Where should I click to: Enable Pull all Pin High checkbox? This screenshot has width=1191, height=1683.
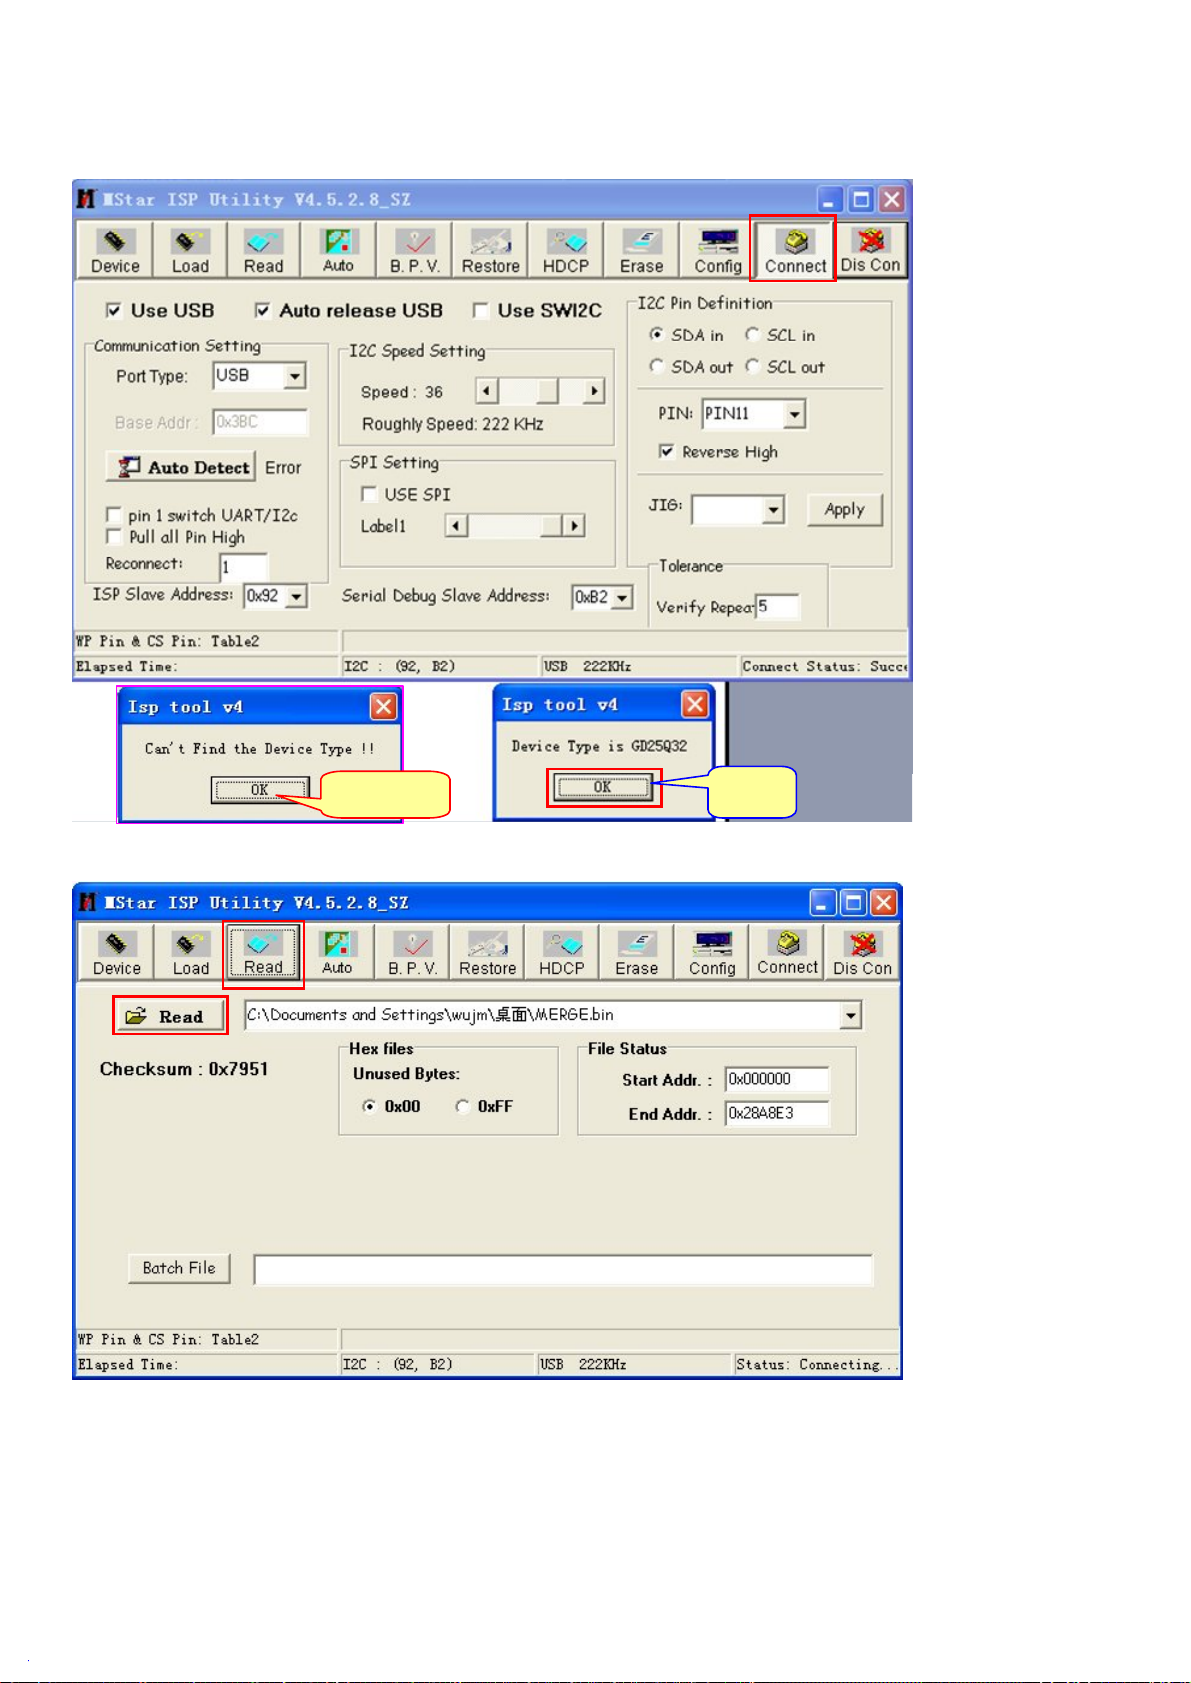[114, 537]
